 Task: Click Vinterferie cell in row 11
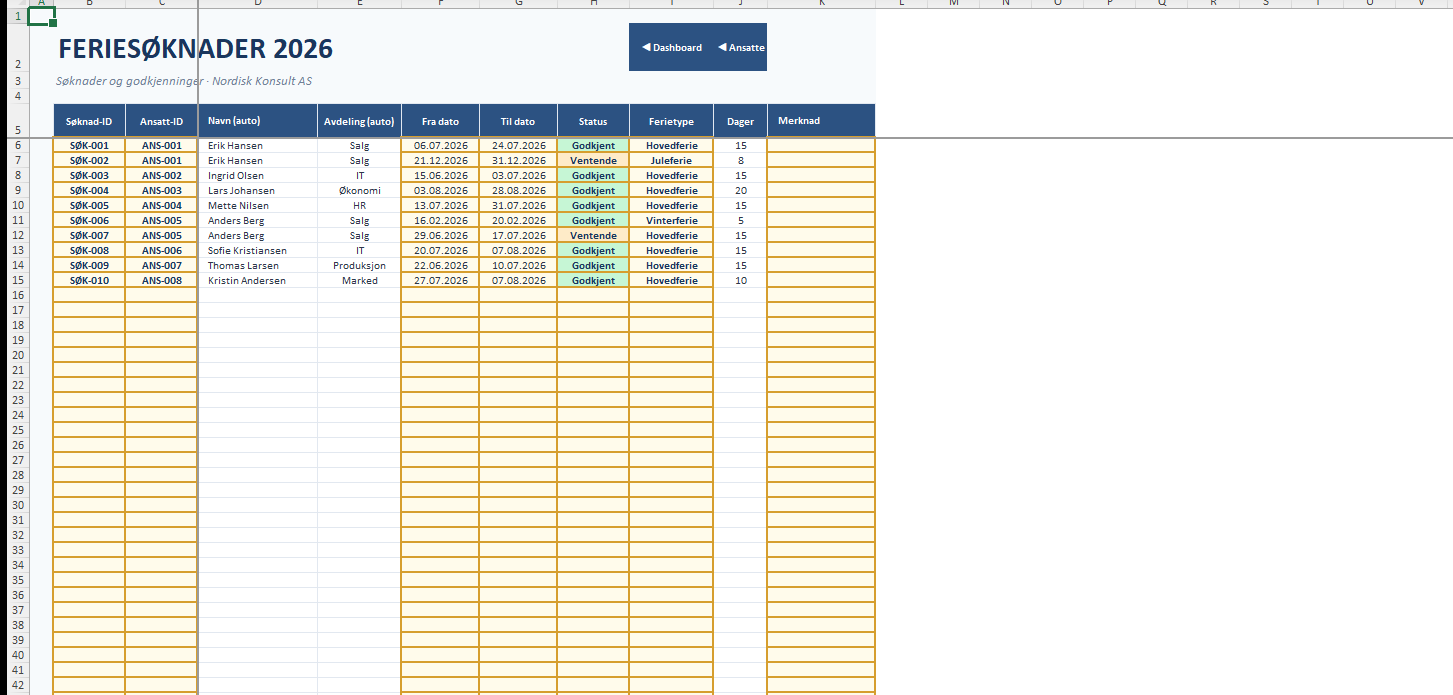click(671, 221)
